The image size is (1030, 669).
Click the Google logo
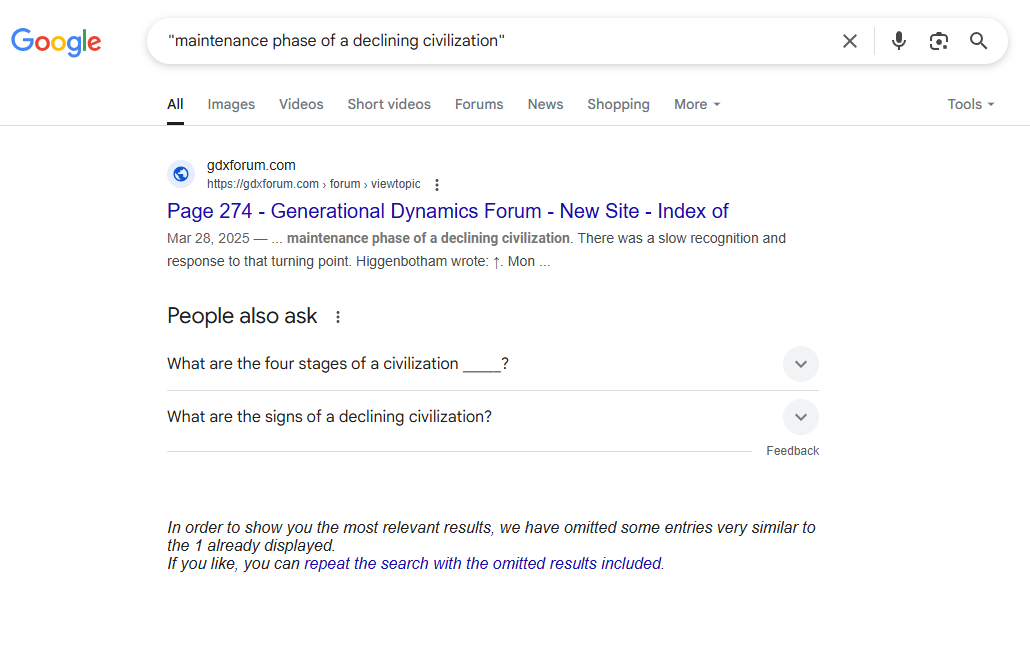click(56, 42)
